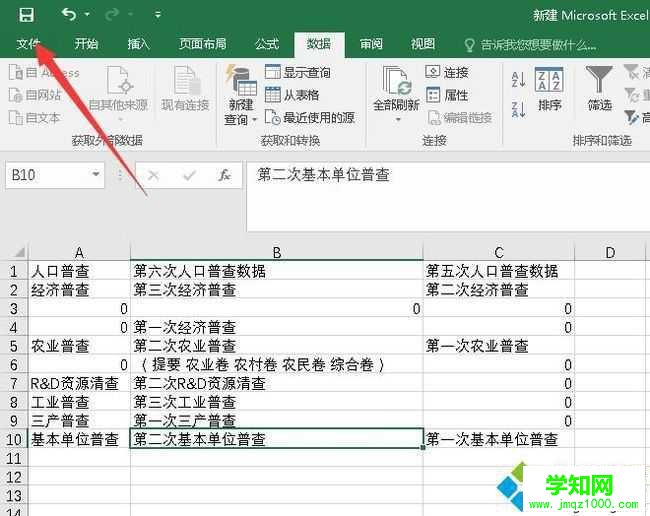
Task: Click the formula bar text 第二次基本单位普查
Action: (x=323, y=174)
